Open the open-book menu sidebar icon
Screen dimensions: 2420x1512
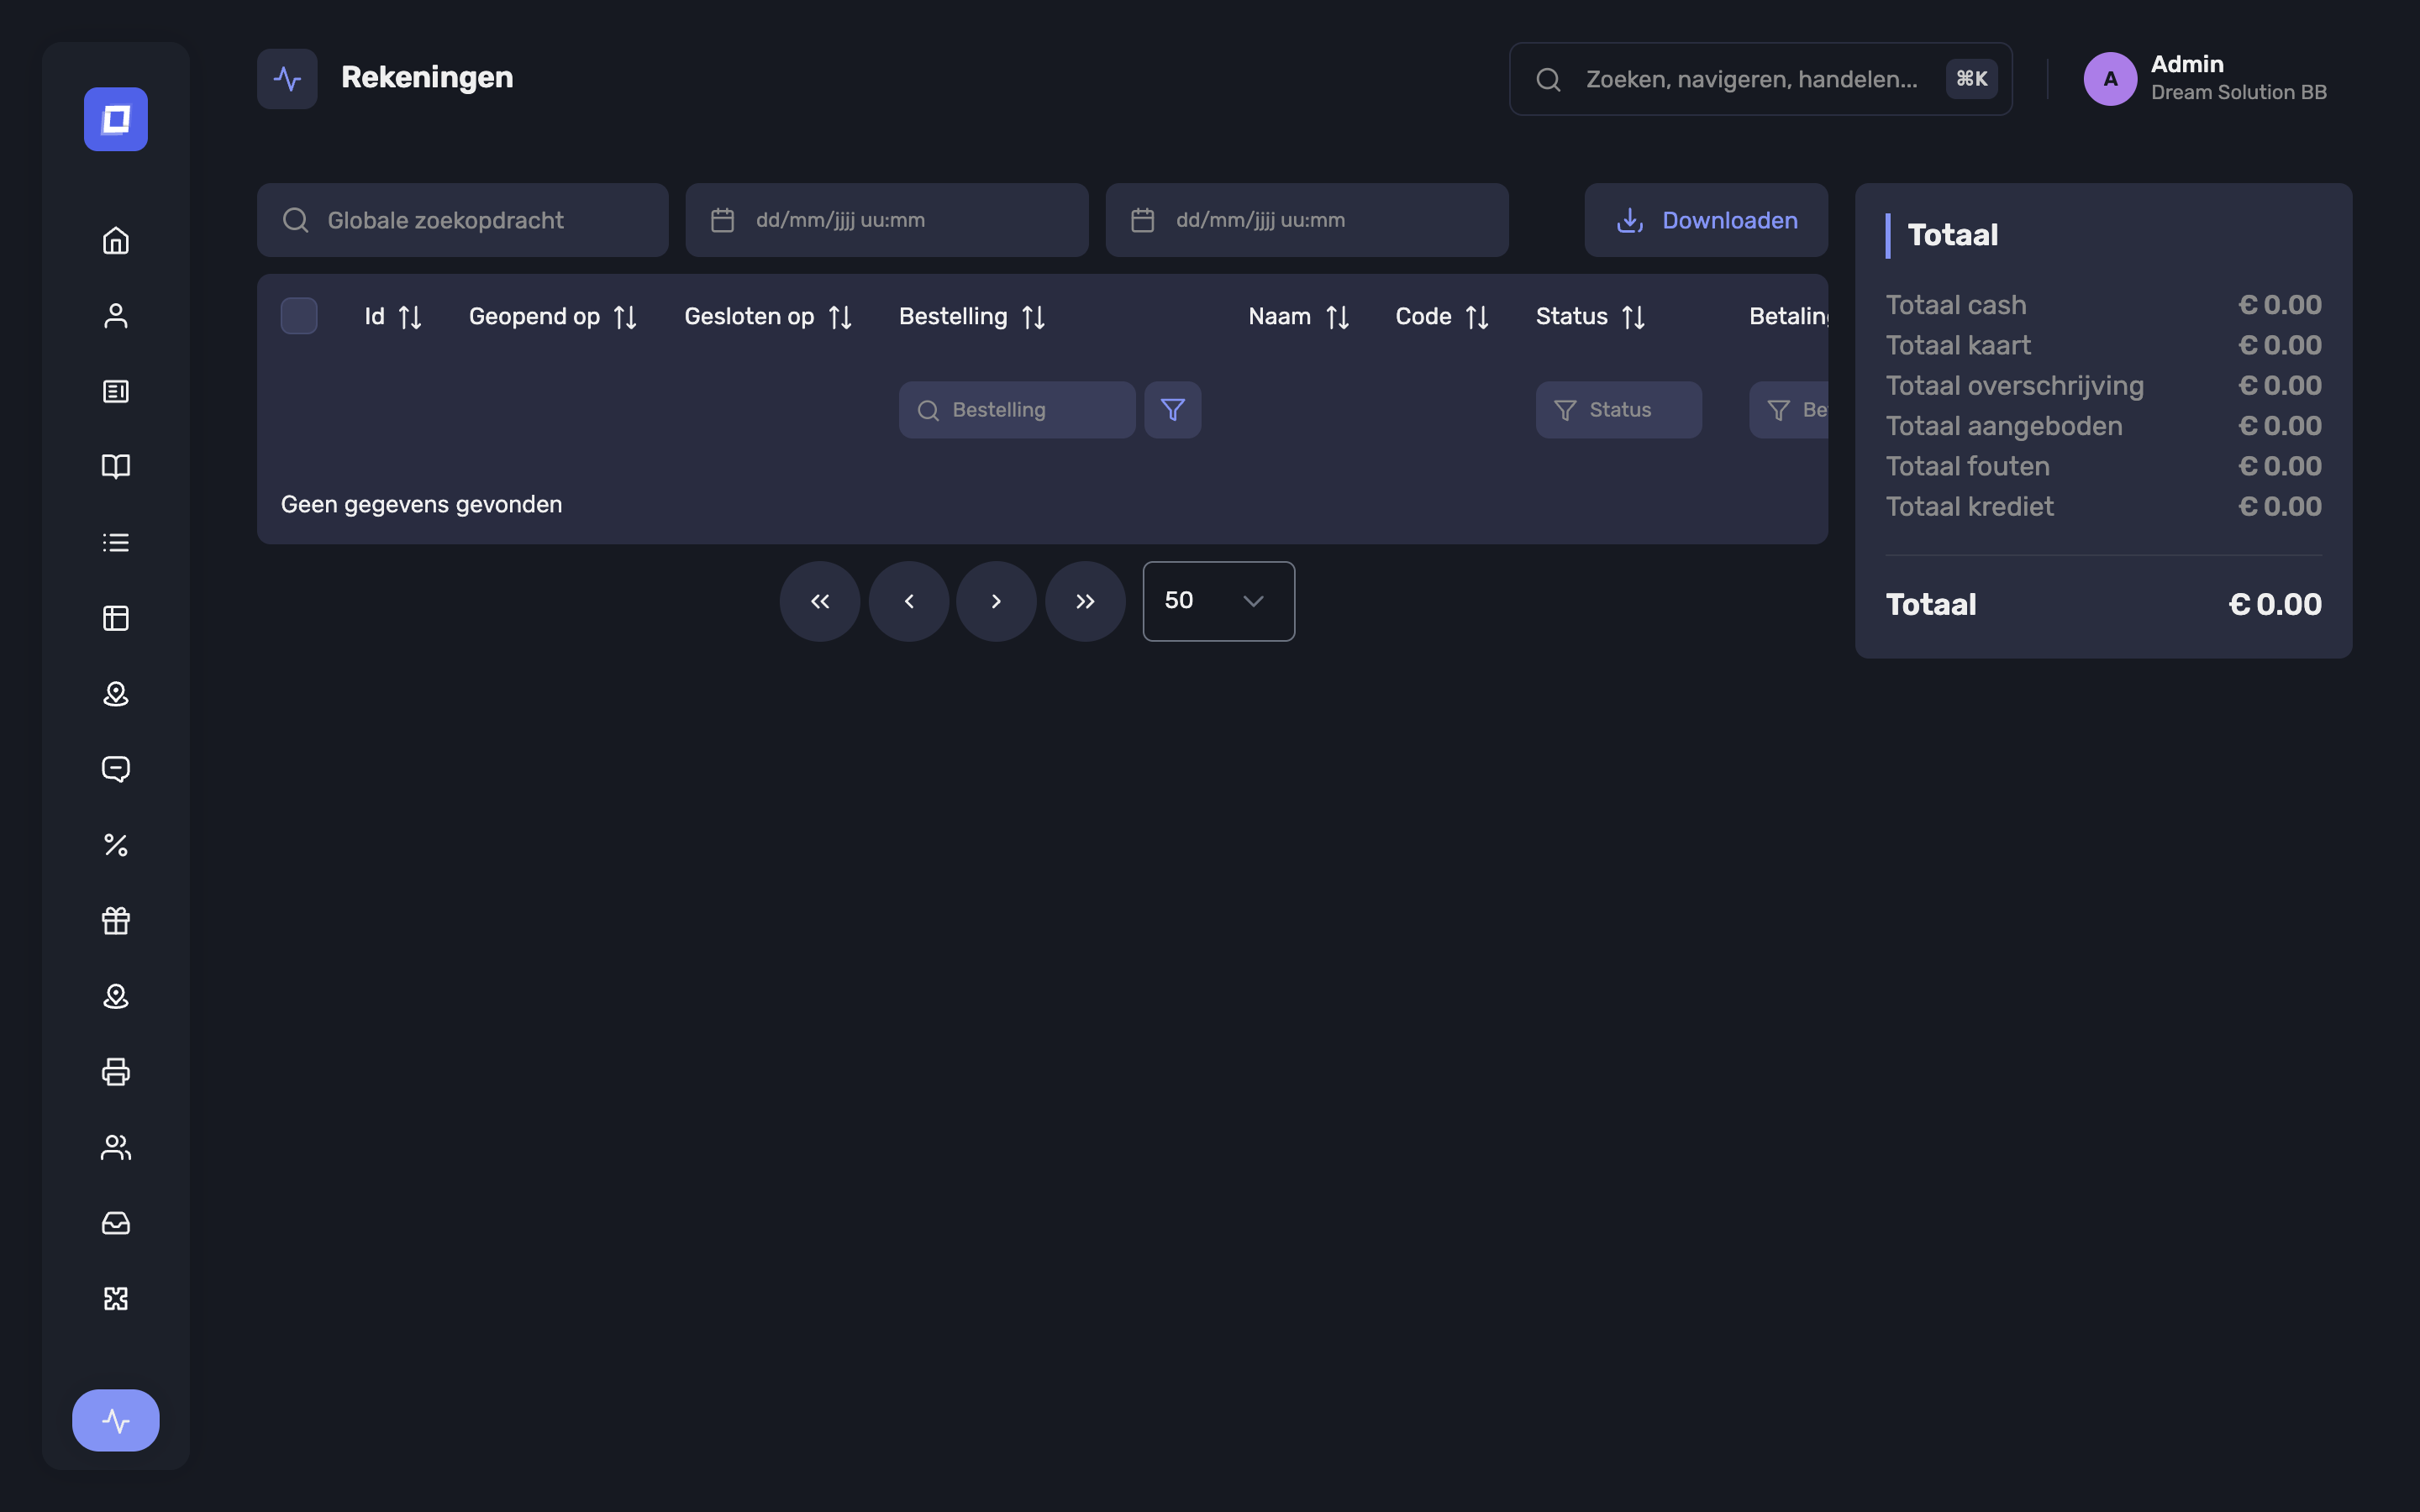point(116,467)
